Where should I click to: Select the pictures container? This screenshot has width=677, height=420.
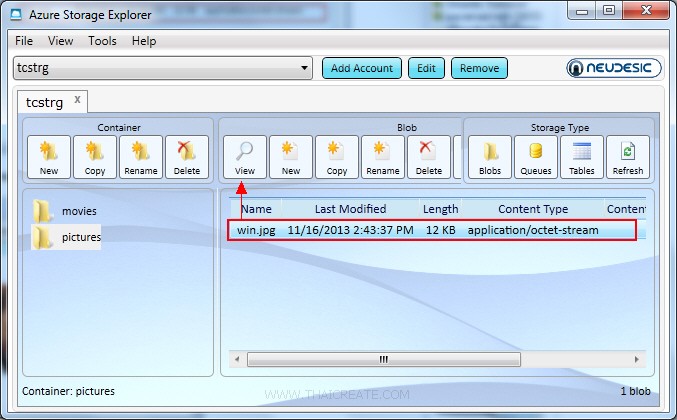point(66,237)
